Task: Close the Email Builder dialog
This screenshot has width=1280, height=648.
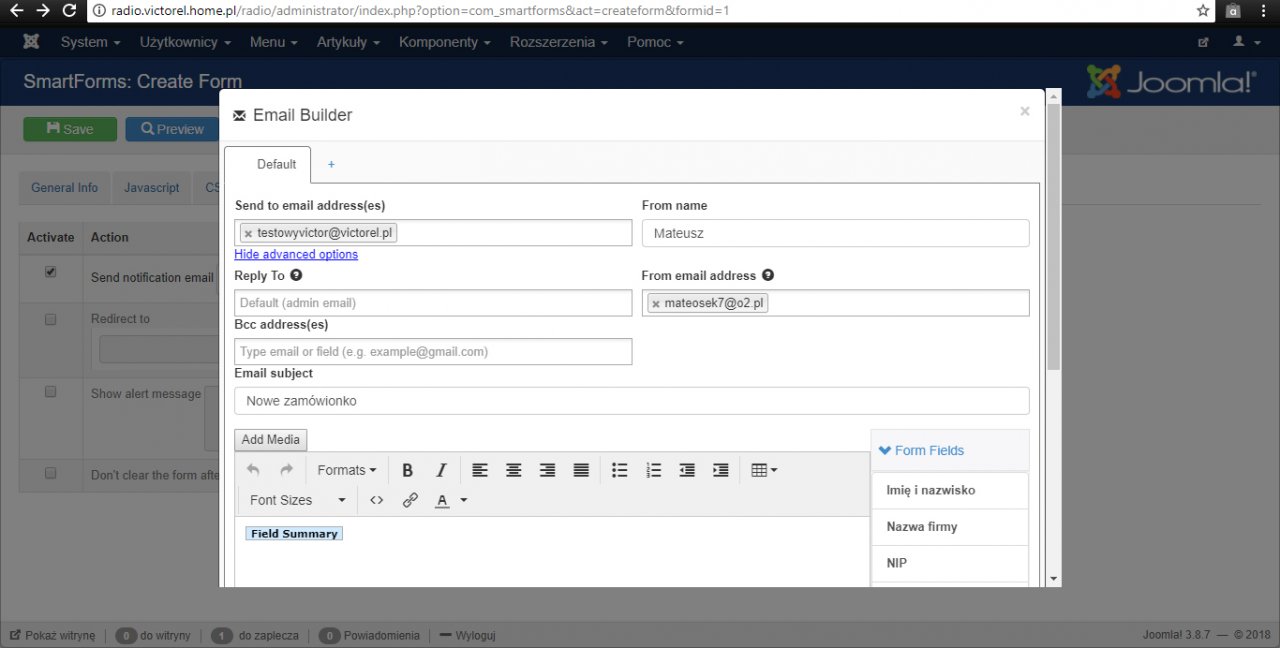Action: 1024,112
